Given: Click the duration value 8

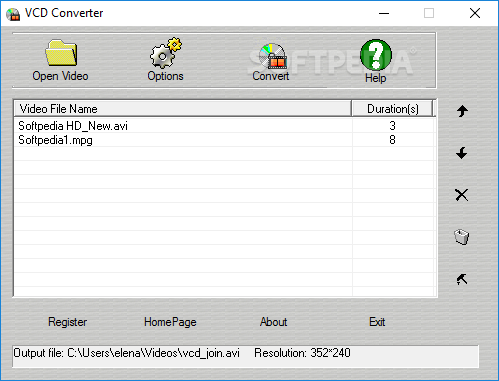Looking at the screenshot, I should coord(392,140).
